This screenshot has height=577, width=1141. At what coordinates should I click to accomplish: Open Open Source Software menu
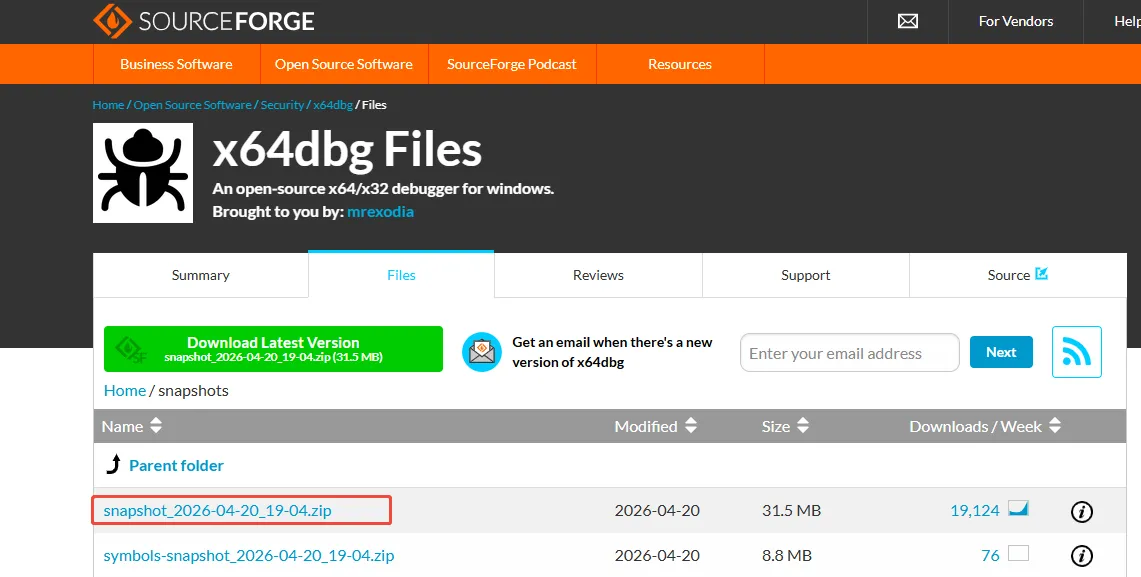343,64
